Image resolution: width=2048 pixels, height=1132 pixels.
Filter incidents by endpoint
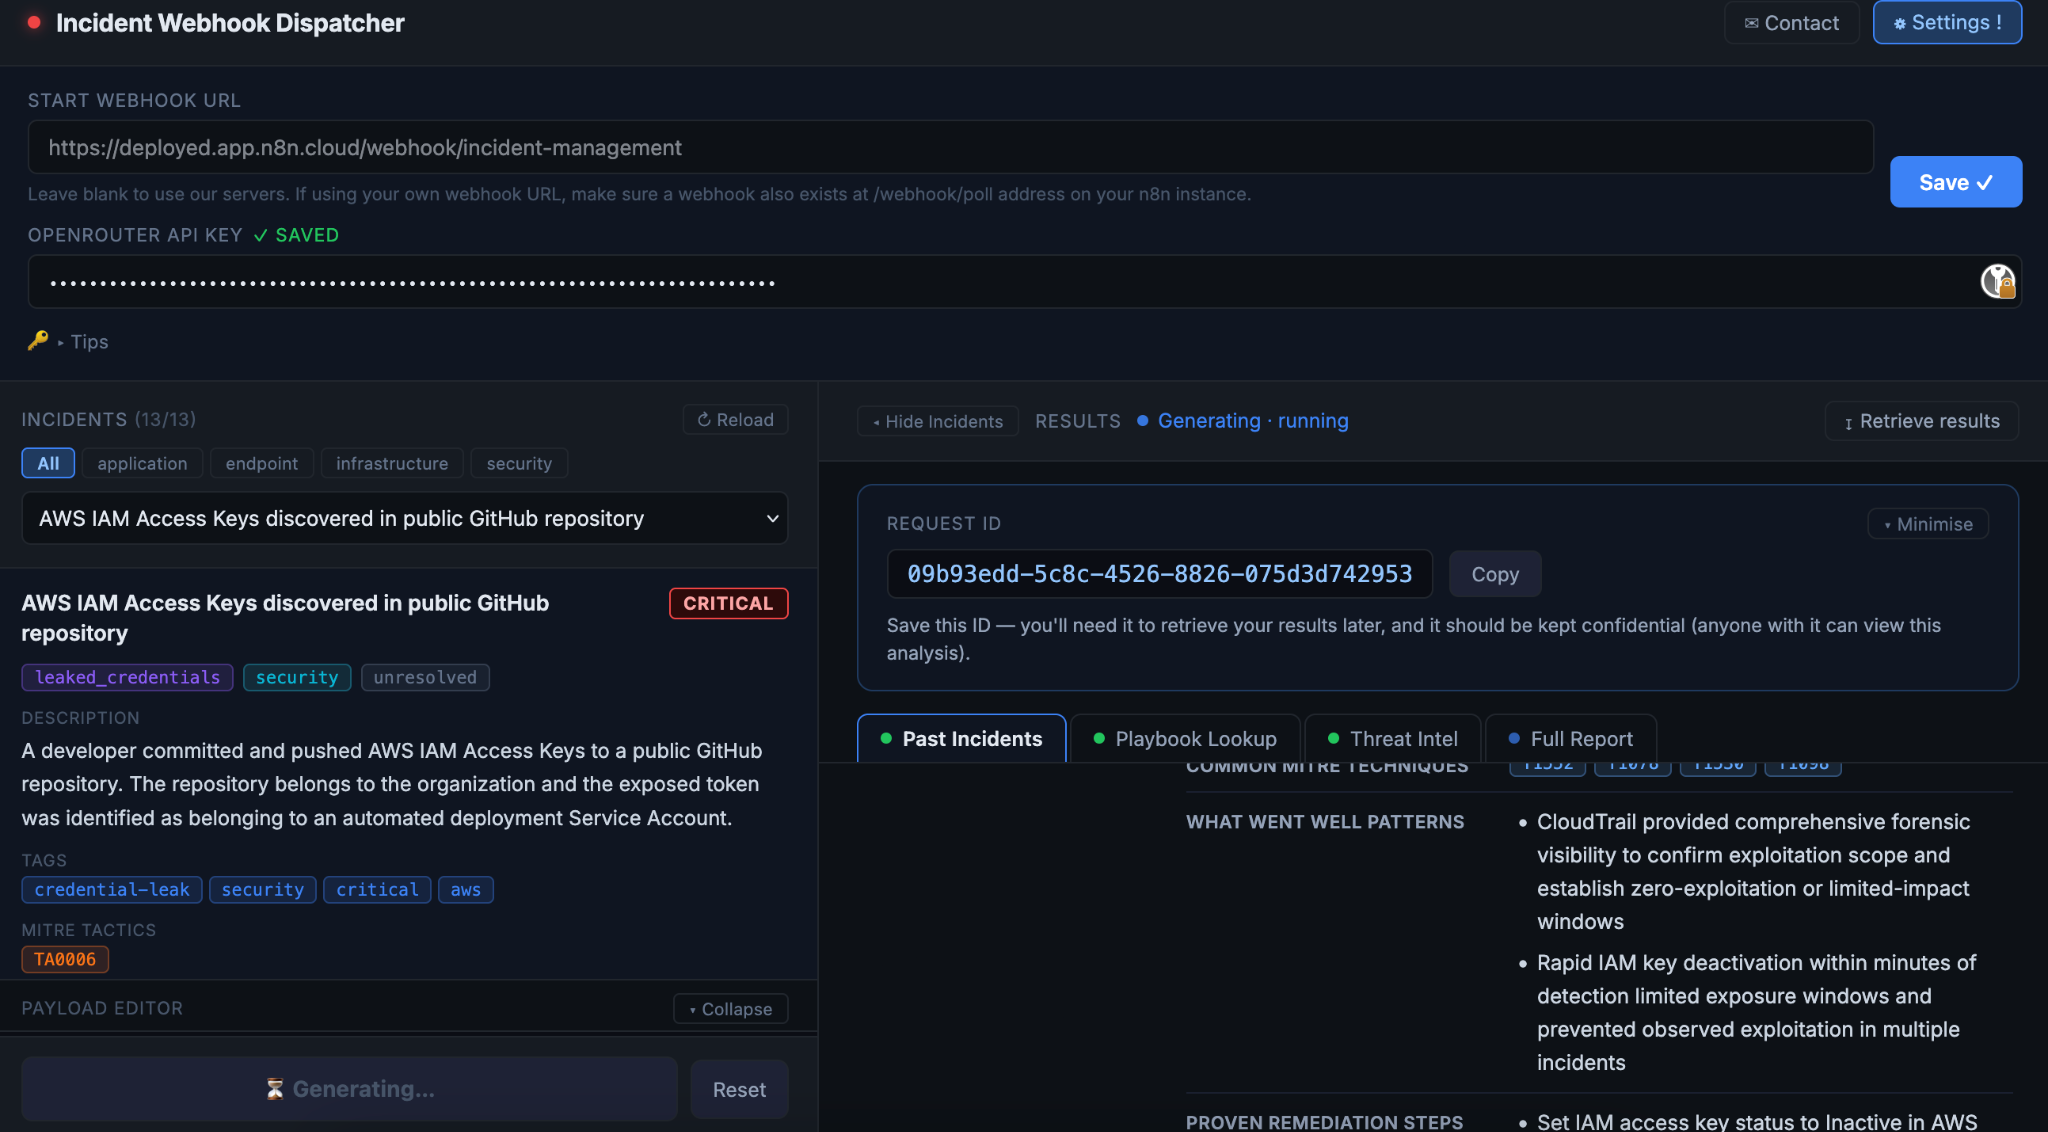tap(261, 463)
